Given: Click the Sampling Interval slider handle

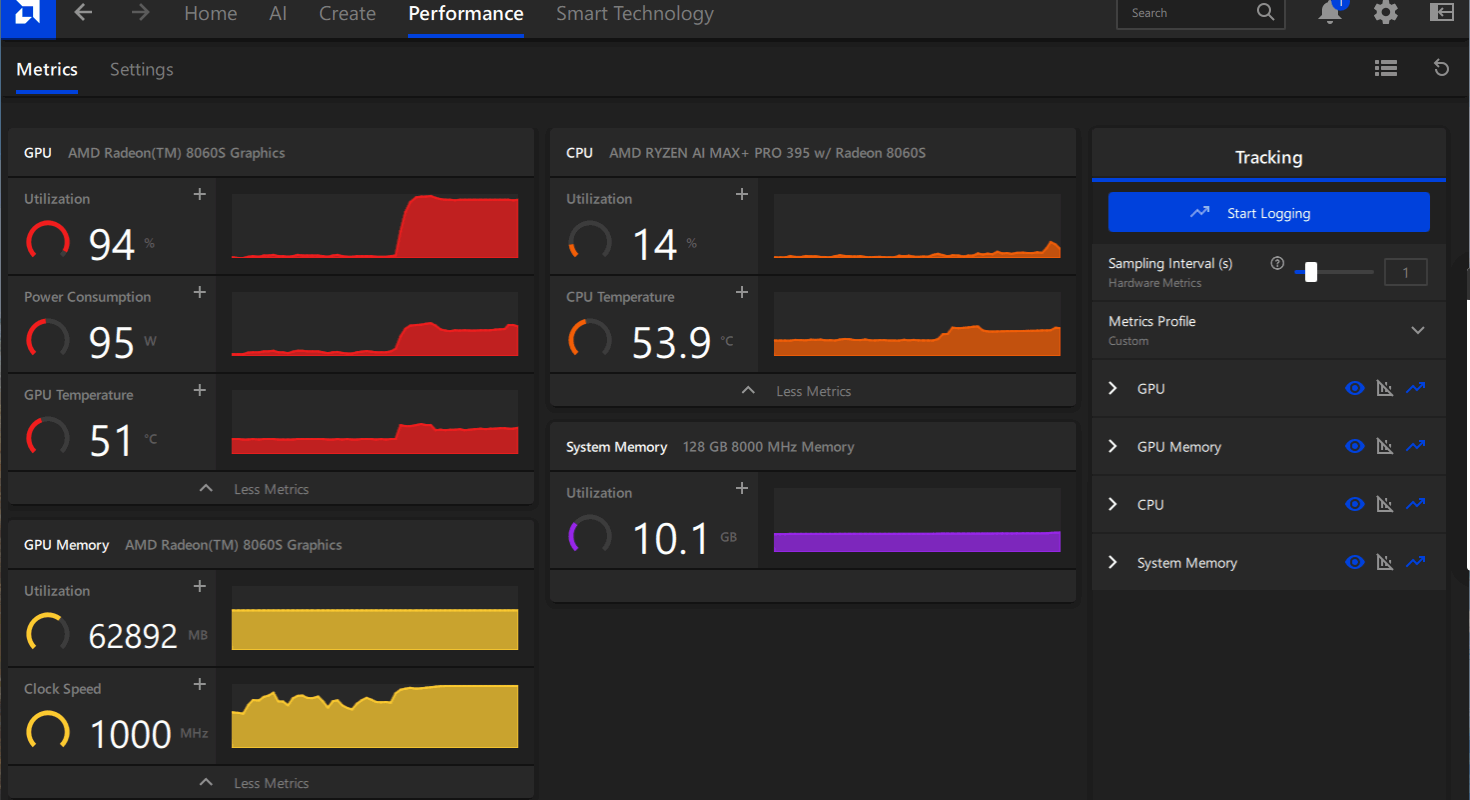Looking at the screenshot, I should [x=1310, y=272].
